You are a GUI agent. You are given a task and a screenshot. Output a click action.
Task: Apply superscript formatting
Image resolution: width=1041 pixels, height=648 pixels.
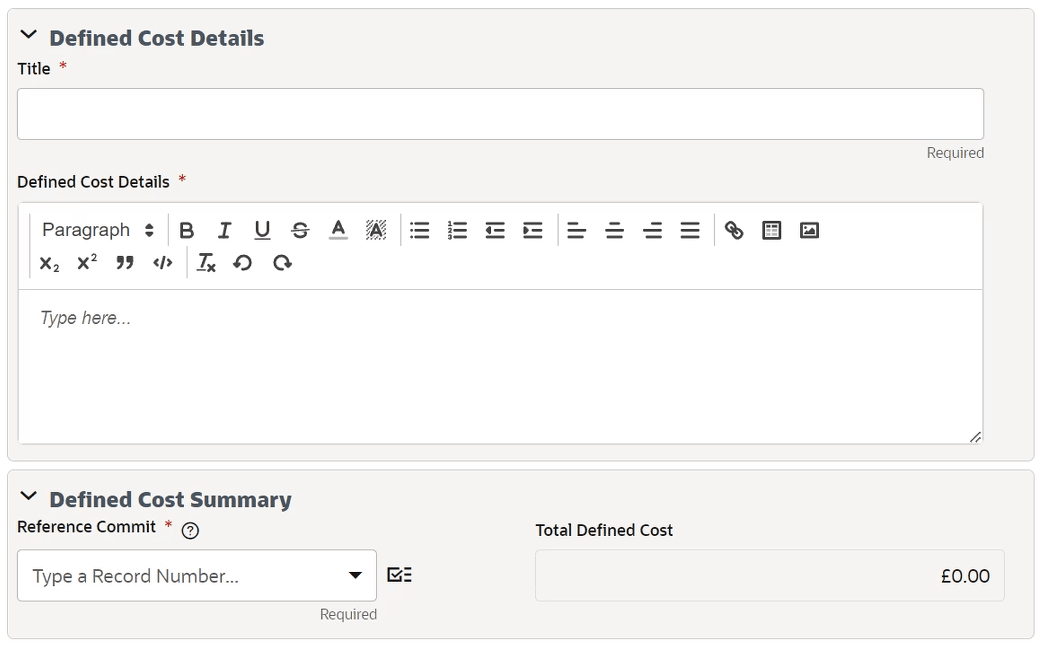[x=86, y=263]
